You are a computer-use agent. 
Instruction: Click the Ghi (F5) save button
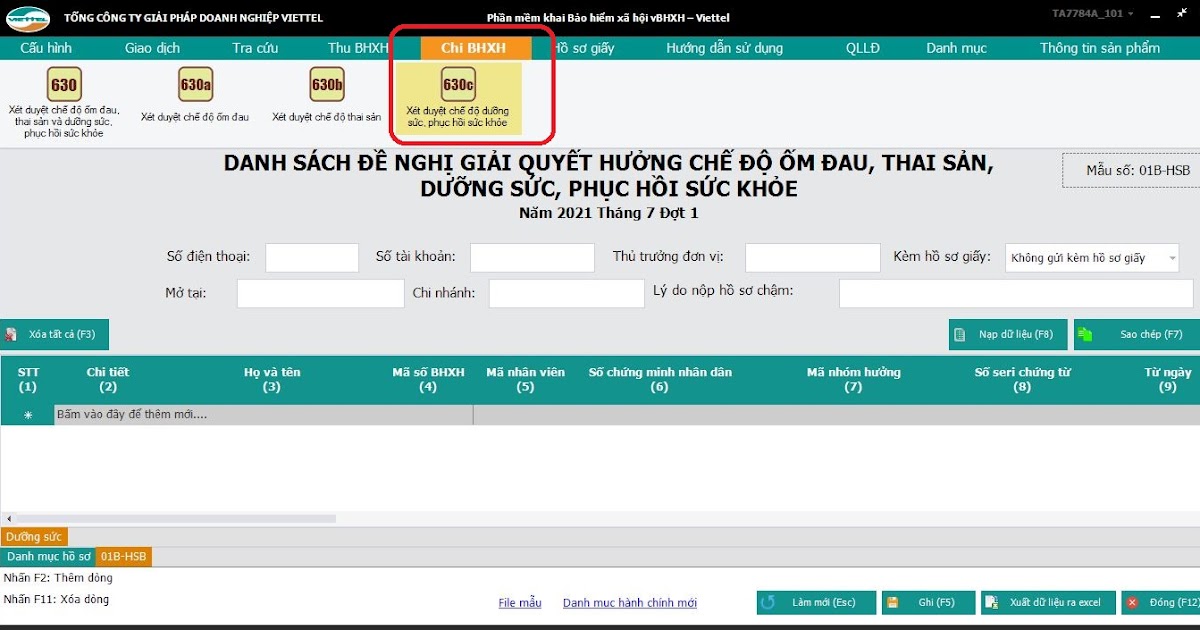927,602
